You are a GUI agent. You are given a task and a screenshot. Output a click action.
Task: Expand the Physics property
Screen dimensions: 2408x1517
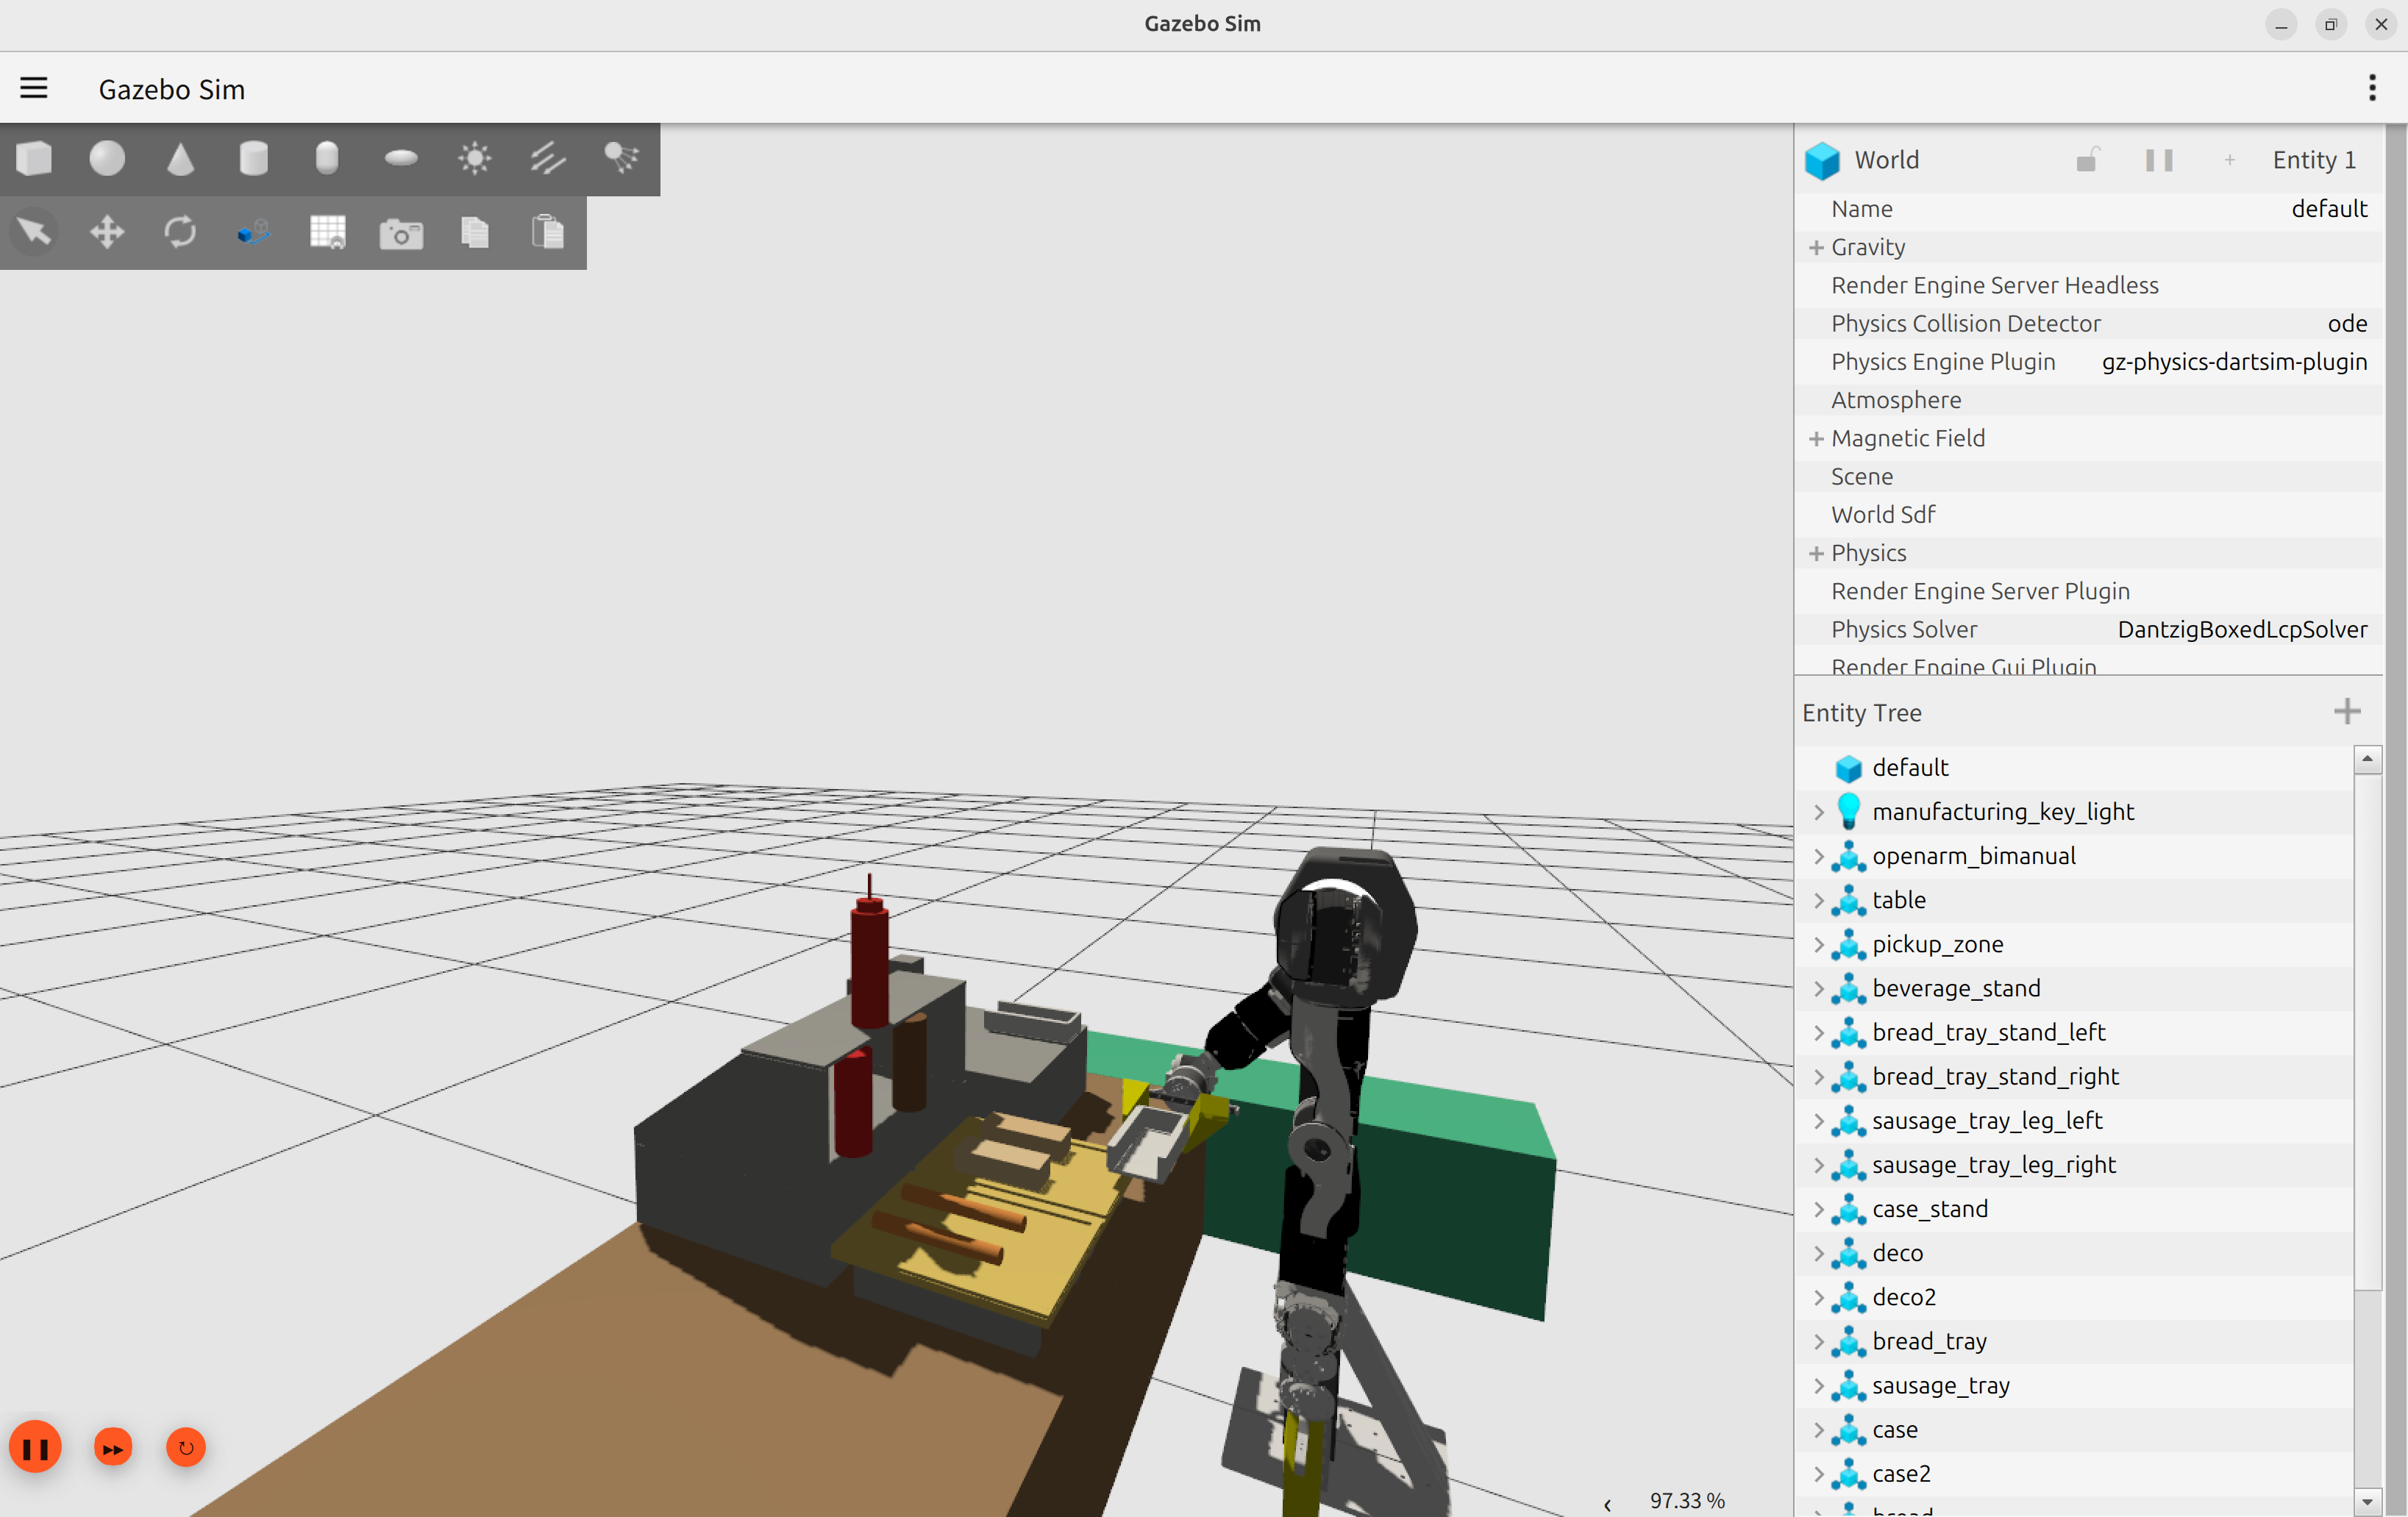(1816, 553)
